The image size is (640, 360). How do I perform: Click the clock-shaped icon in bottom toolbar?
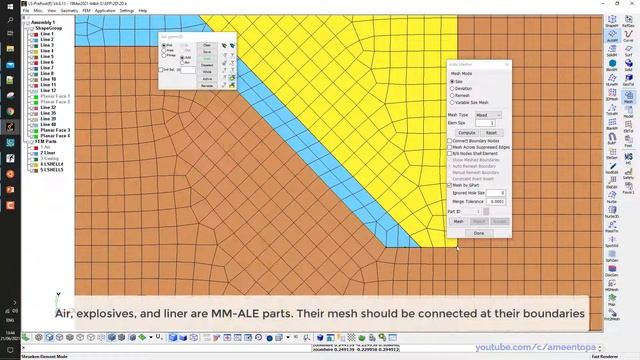[258, 338]
